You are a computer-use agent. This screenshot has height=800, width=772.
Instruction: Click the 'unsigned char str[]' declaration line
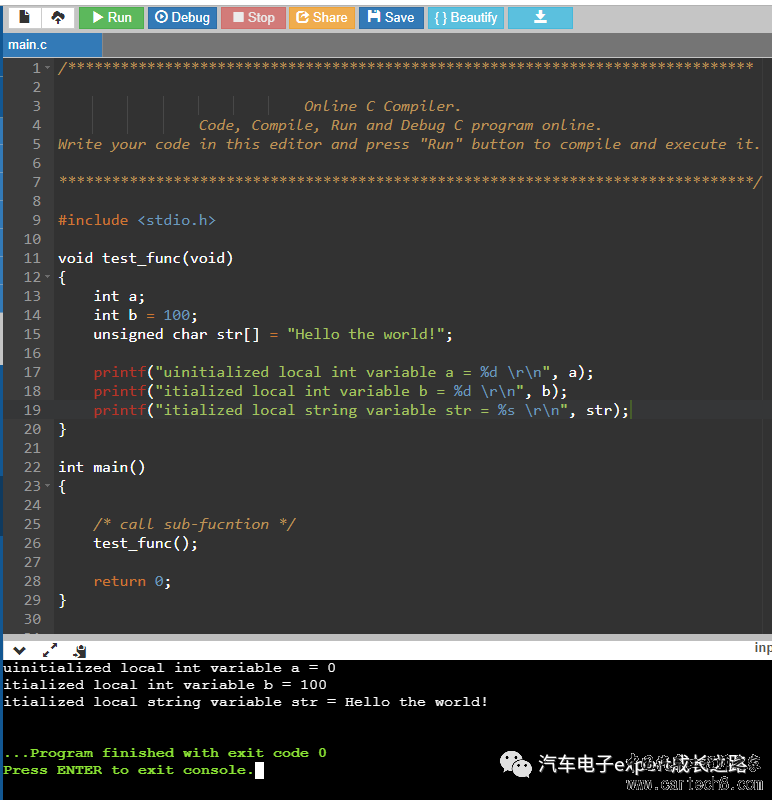pos(272,334)
